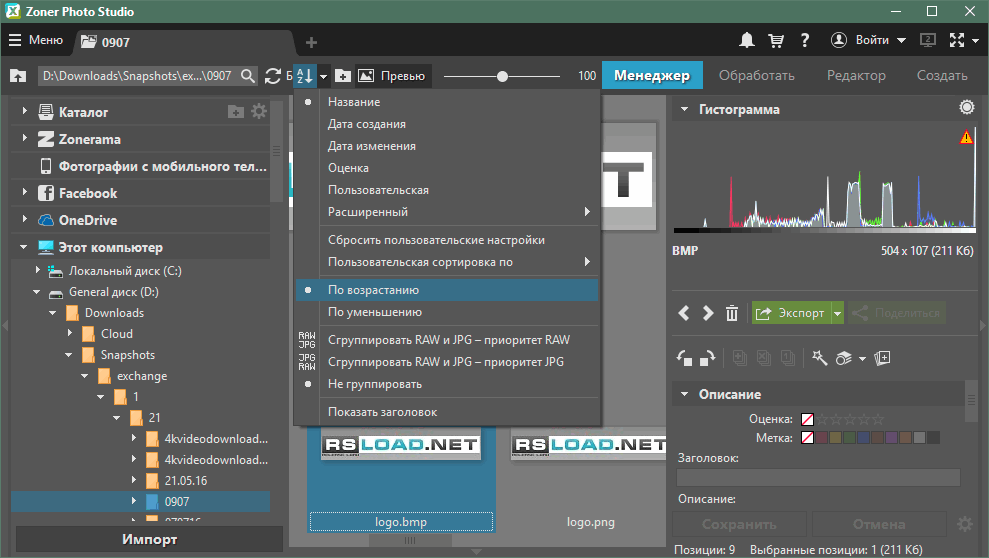Rotate image right icon
989x558 pixels.
coord(708,358)
